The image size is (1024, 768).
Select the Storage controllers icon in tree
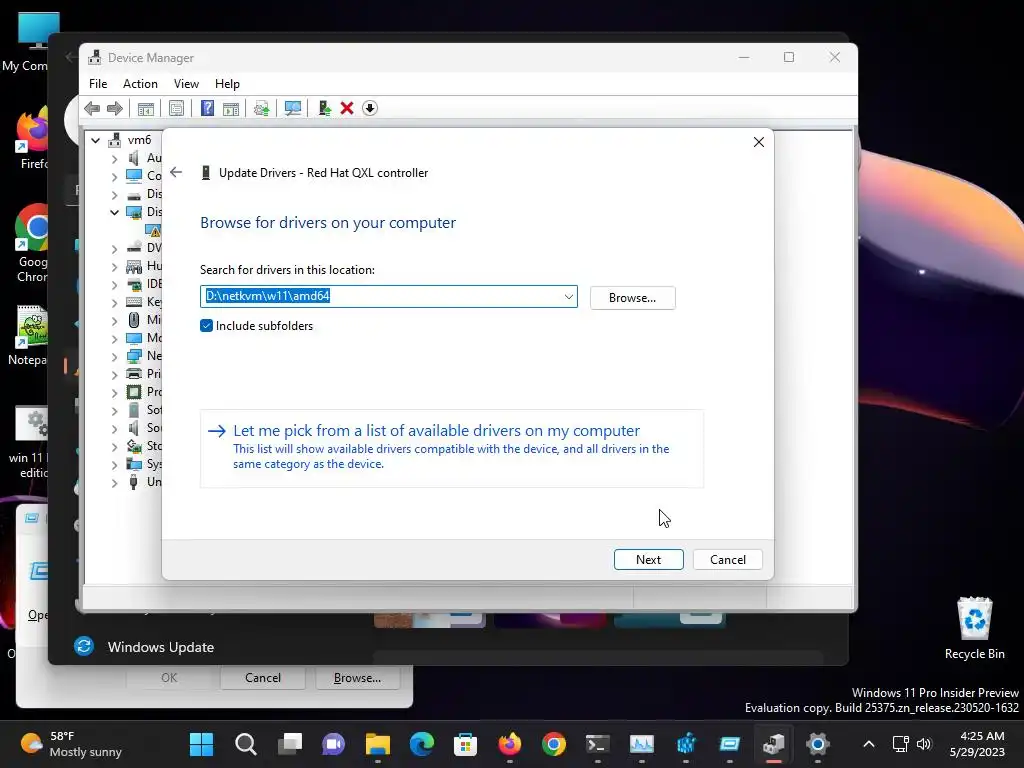coord(134,446)
